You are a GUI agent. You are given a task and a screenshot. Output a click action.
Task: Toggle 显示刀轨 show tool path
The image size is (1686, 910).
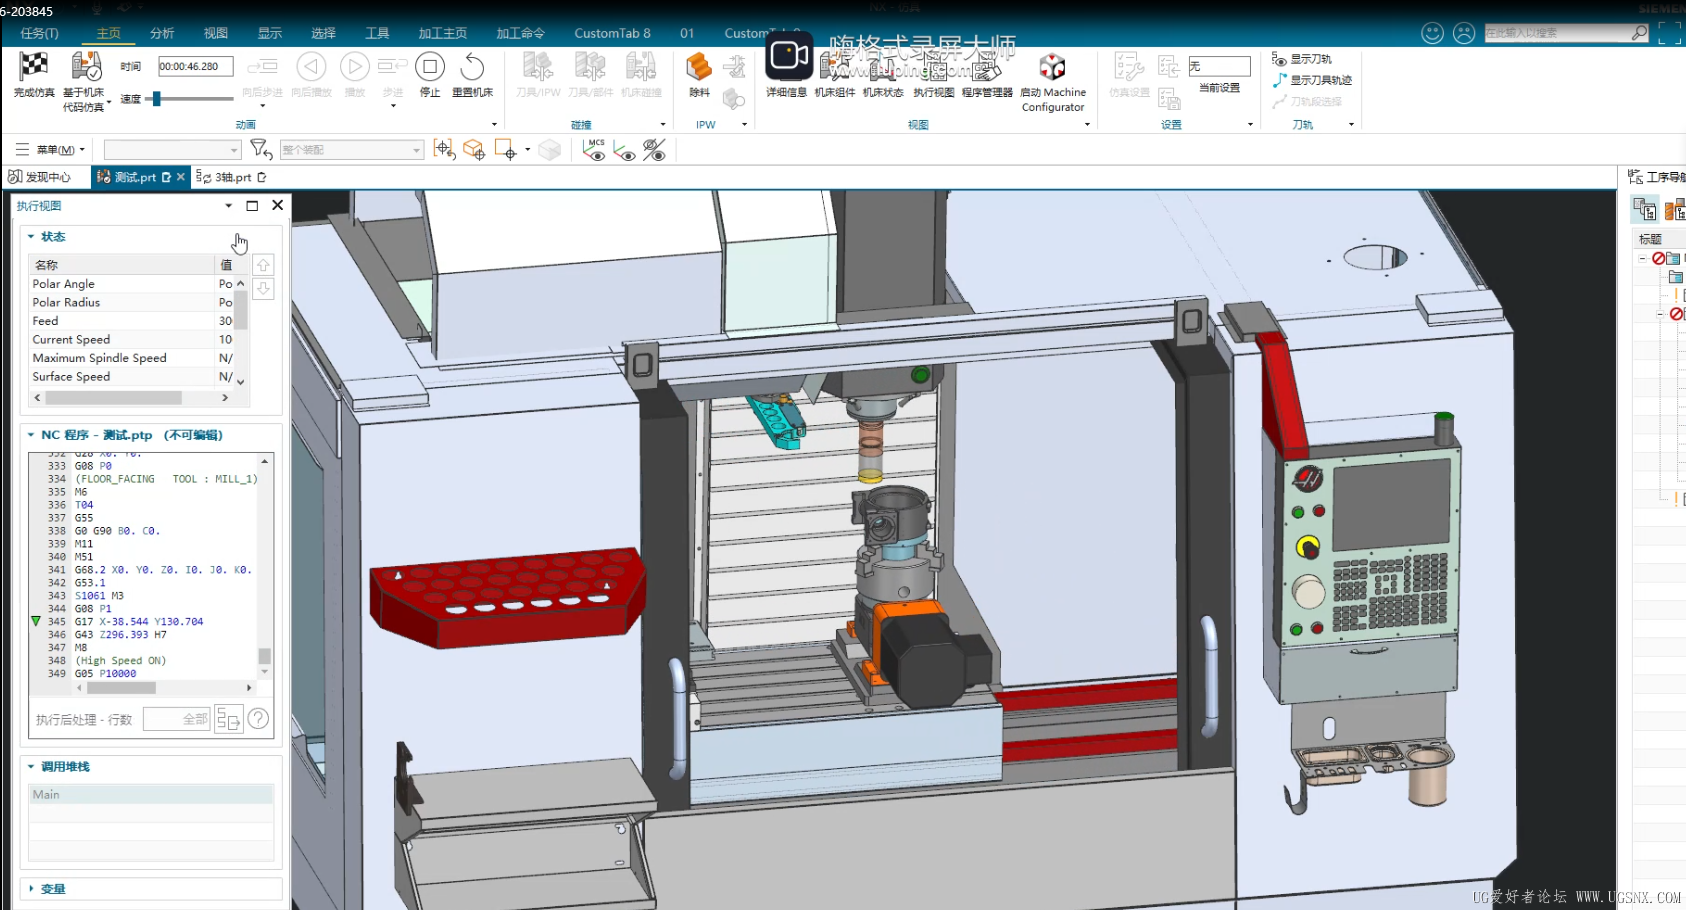pos(1301,59)
